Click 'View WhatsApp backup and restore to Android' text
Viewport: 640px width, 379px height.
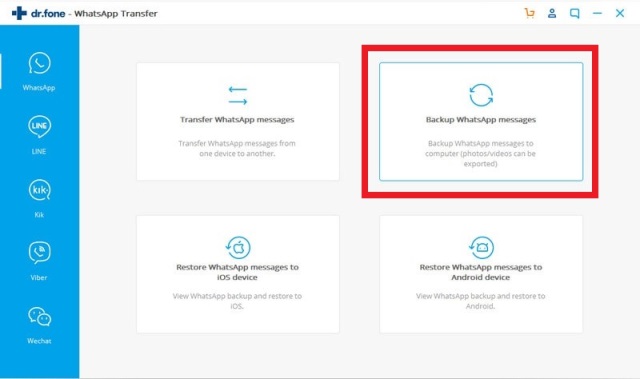[x=481, y=301]
